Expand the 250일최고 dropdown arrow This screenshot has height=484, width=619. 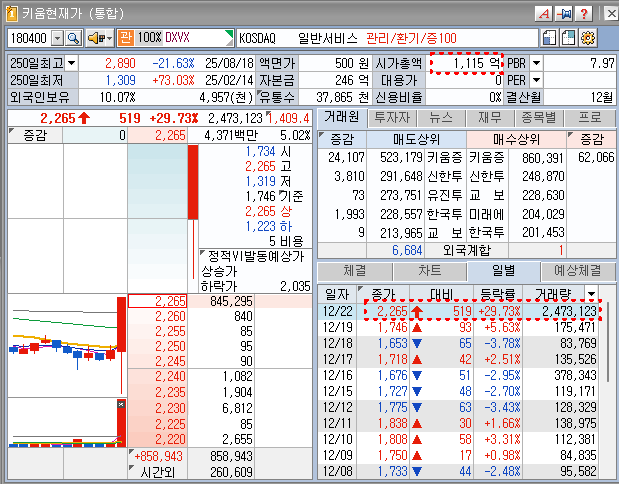[71, 63]
